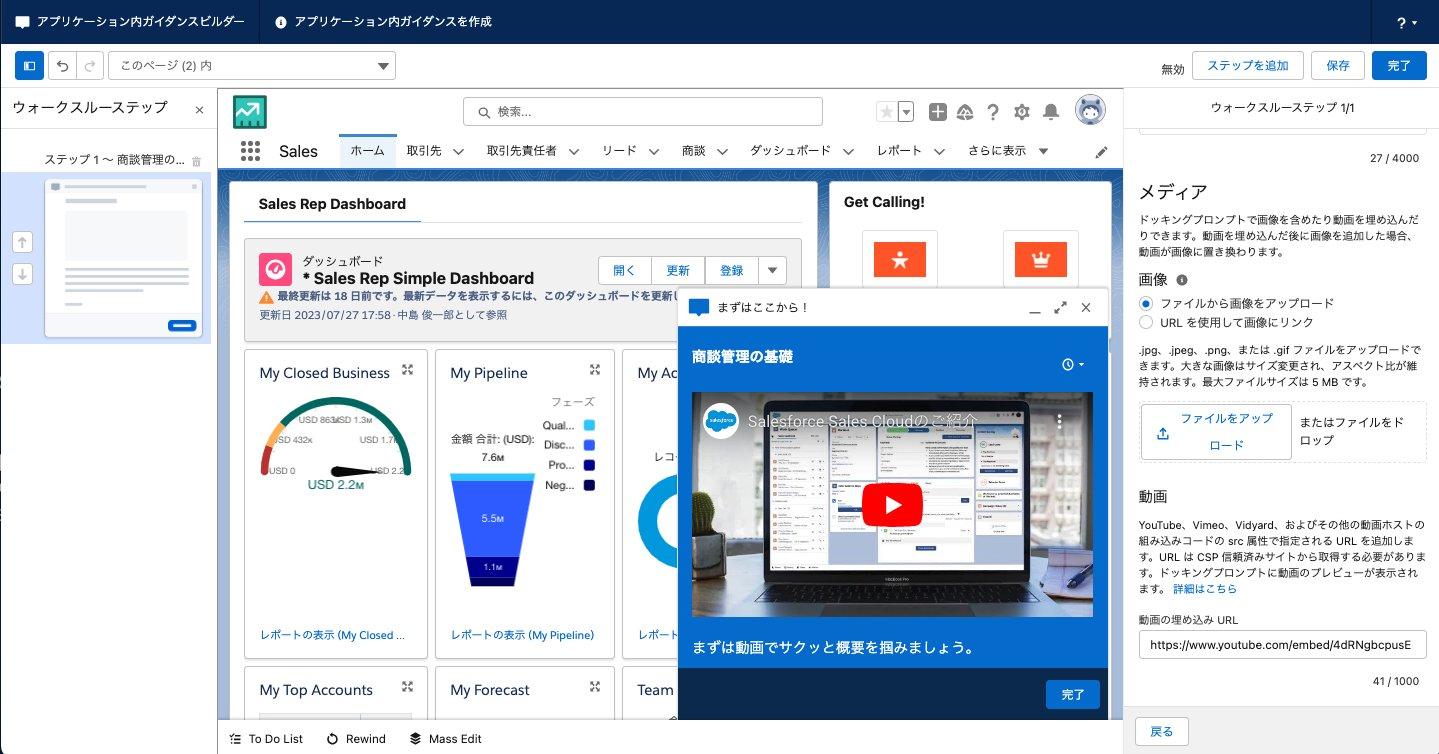Open favorites list dropdown arrow

(x=906, y=112)
